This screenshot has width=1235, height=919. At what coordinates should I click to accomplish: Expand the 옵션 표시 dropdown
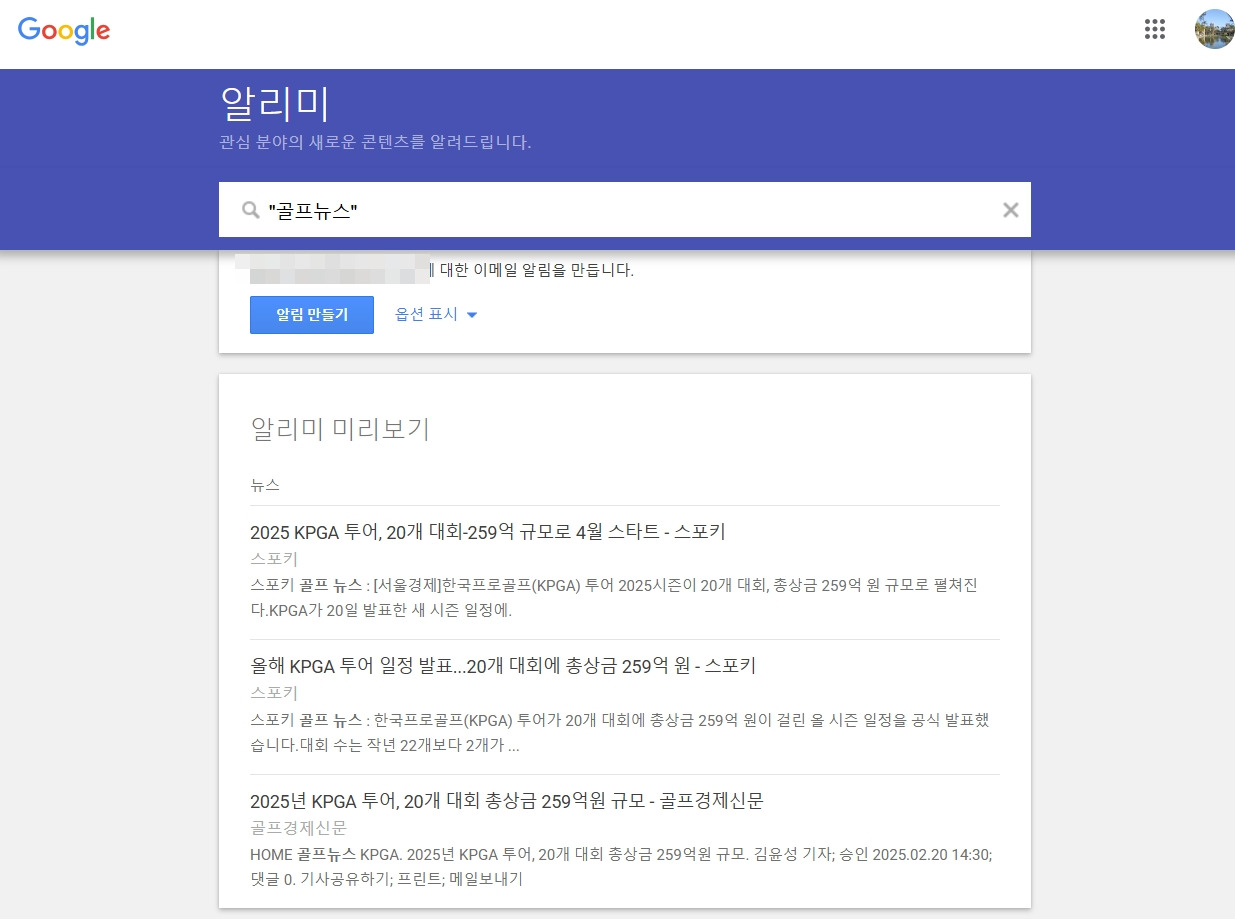pyautogui.click(x=436, y=314)
